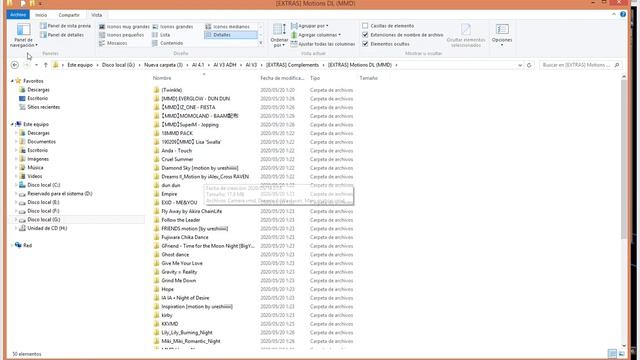This screenshot has height=360, width=640.
Task: Toggle Casillas de elemento checkbox
Action: coord(365,26)
